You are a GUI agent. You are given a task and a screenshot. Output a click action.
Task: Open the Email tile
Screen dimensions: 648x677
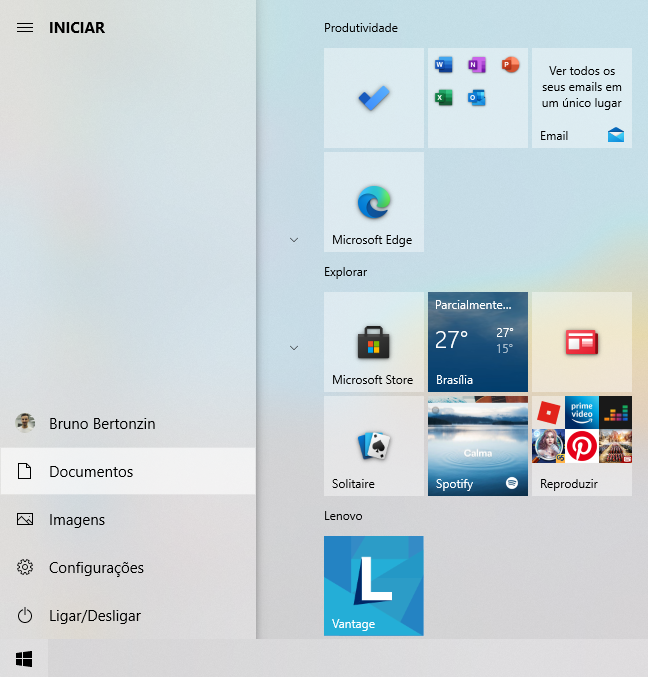582,98
